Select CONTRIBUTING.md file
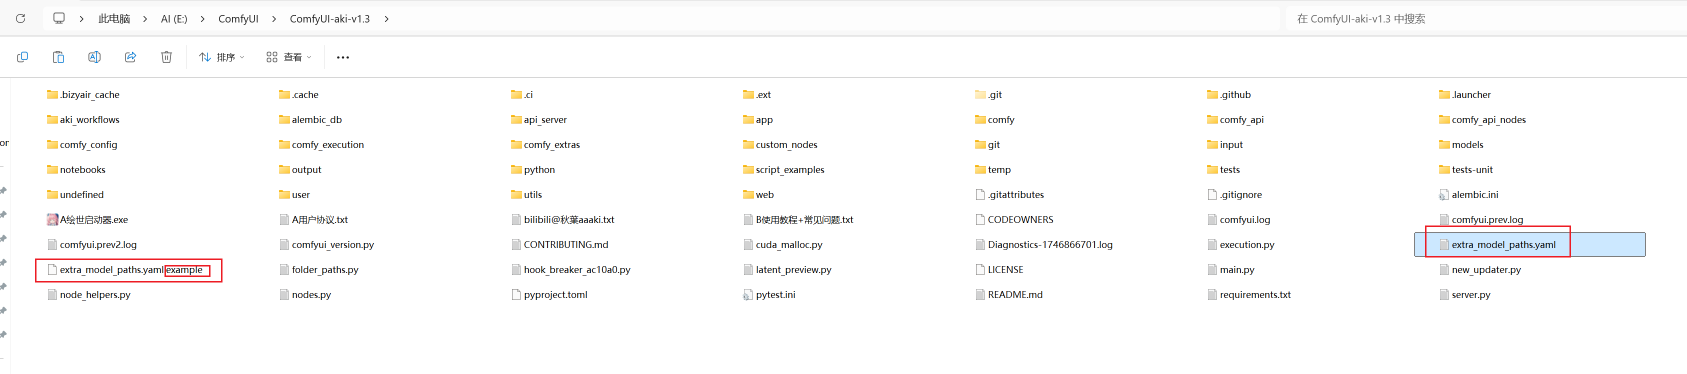The width and height of the screenshot is (1687, 374). (559, 244)
